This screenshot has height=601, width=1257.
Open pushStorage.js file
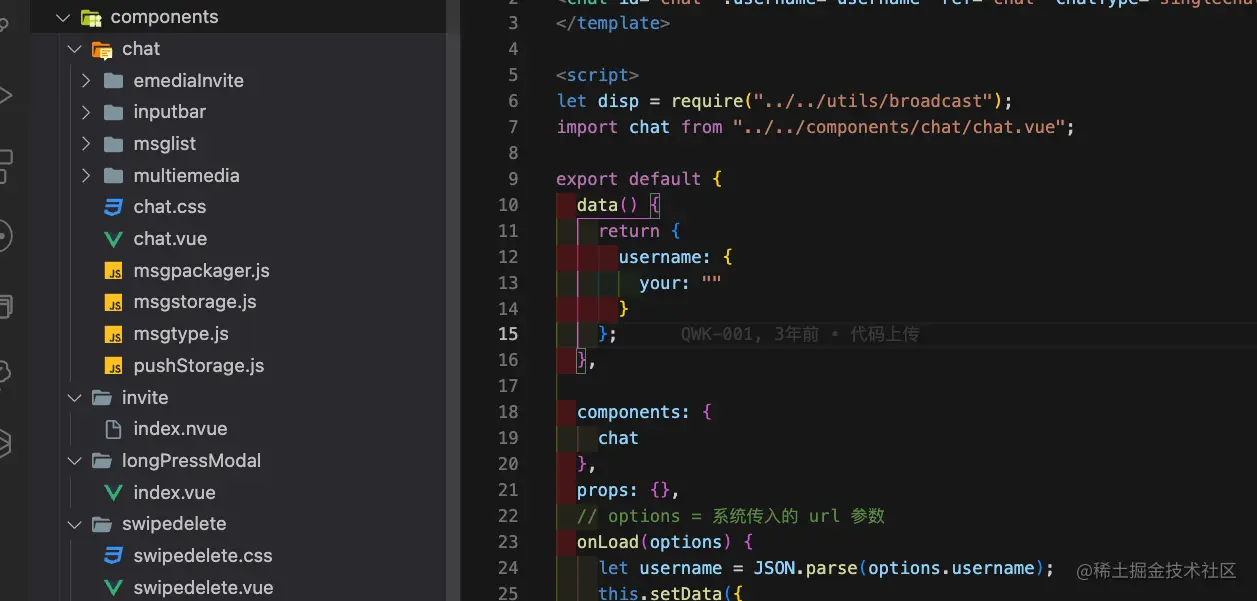[x=199, y=366]
